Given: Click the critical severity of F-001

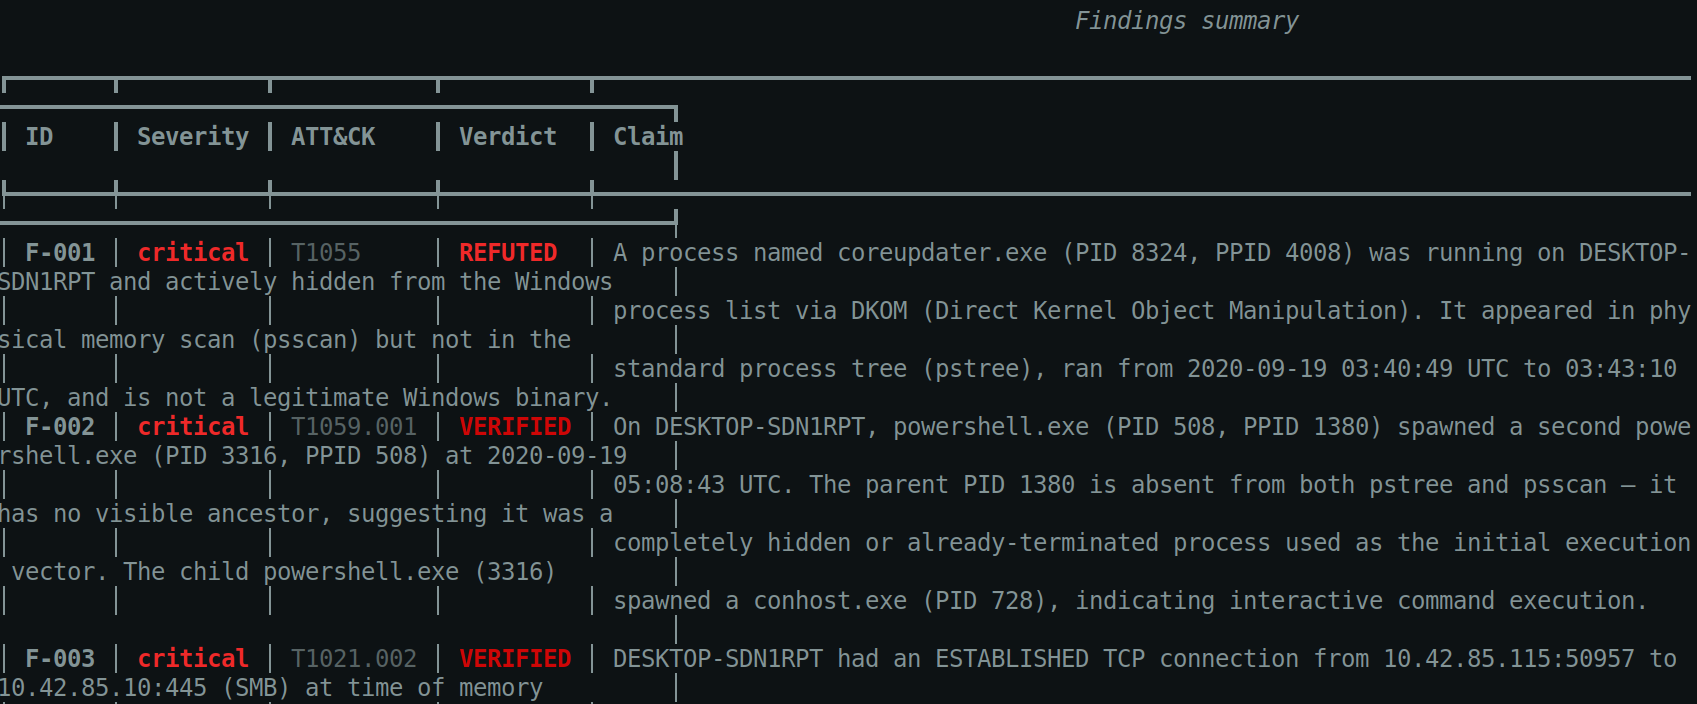Looking at the screenshot, I should coord(193,253).
